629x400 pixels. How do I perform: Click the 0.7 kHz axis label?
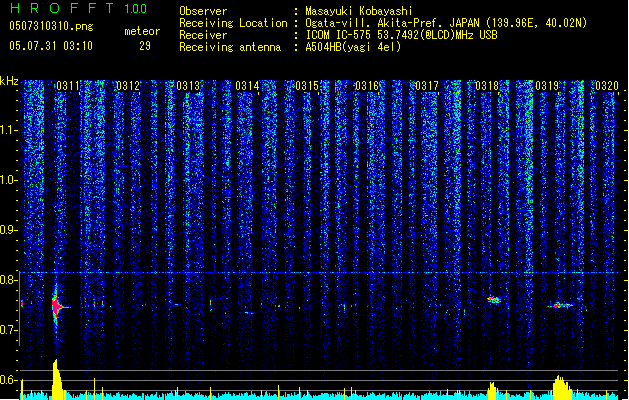(8, 330)
